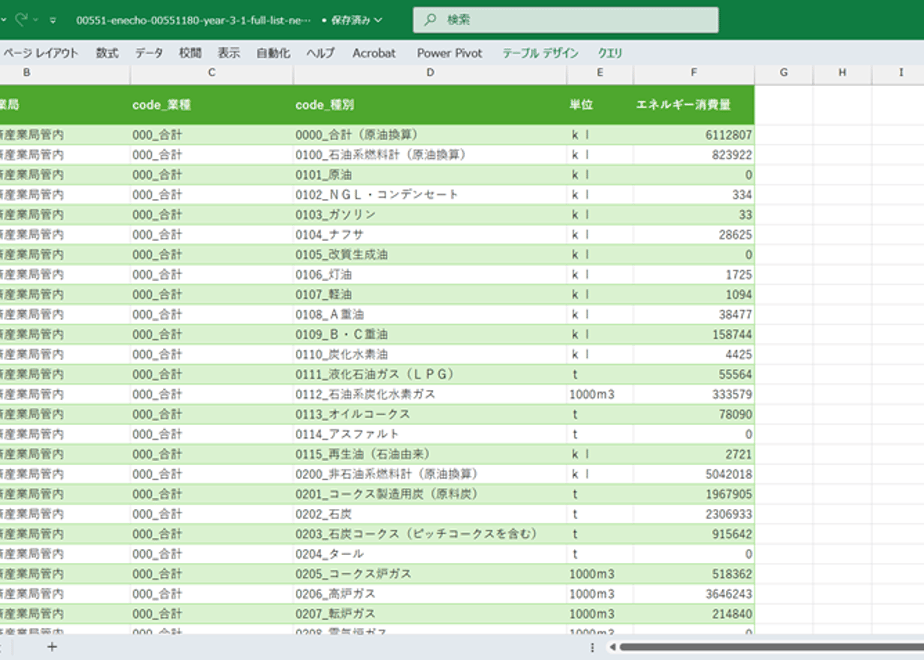Click the エネルギー消費量 header cell
The width and height of the screenshot is (924, 660).
[694, 105]
